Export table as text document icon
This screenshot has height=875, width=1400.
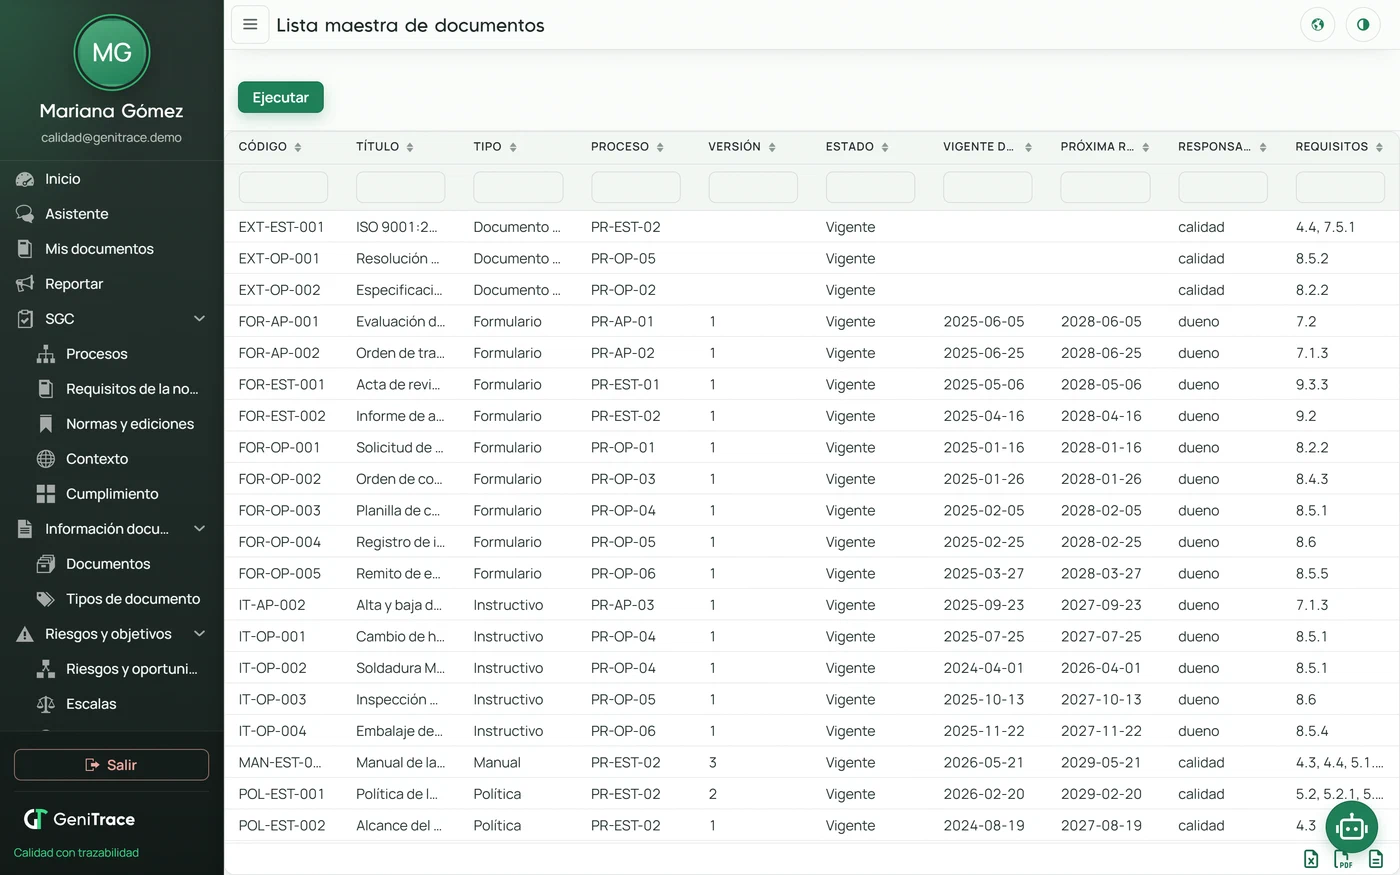pyautogui.click(x=1376, y=859)
